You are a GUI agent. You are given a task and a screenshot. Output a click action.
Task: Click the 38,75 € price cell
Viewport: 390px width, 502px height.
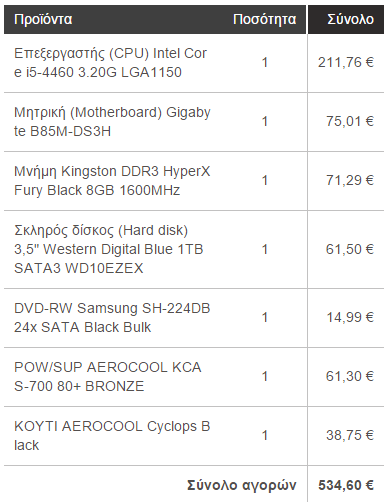coord(350,435)
